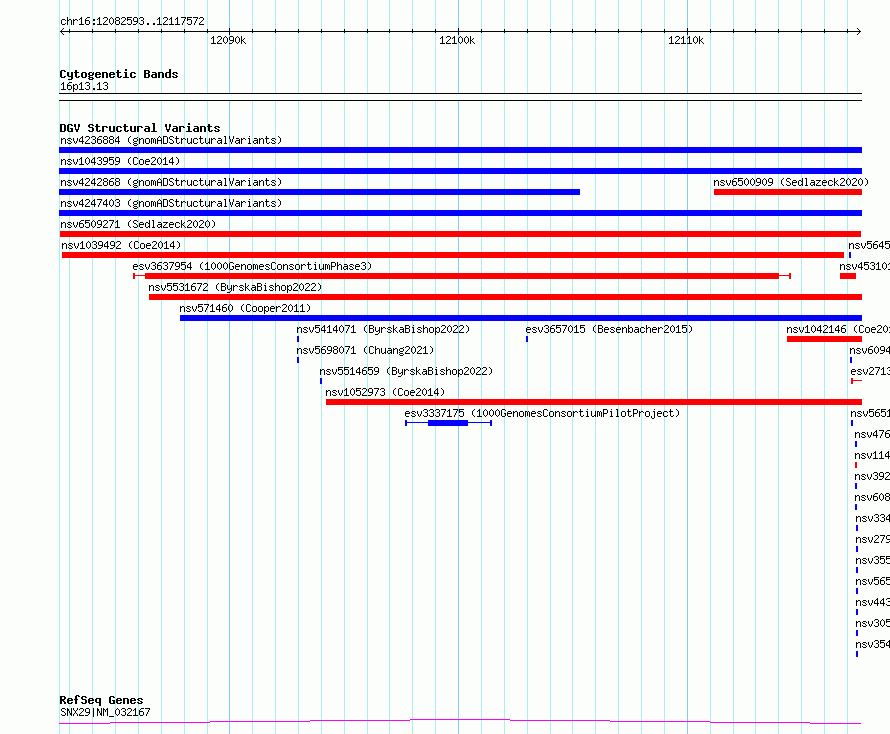Open nsv5531672 (ByrskaBishop2022) variant label
The image size is (890, 734).
point(235,287)
